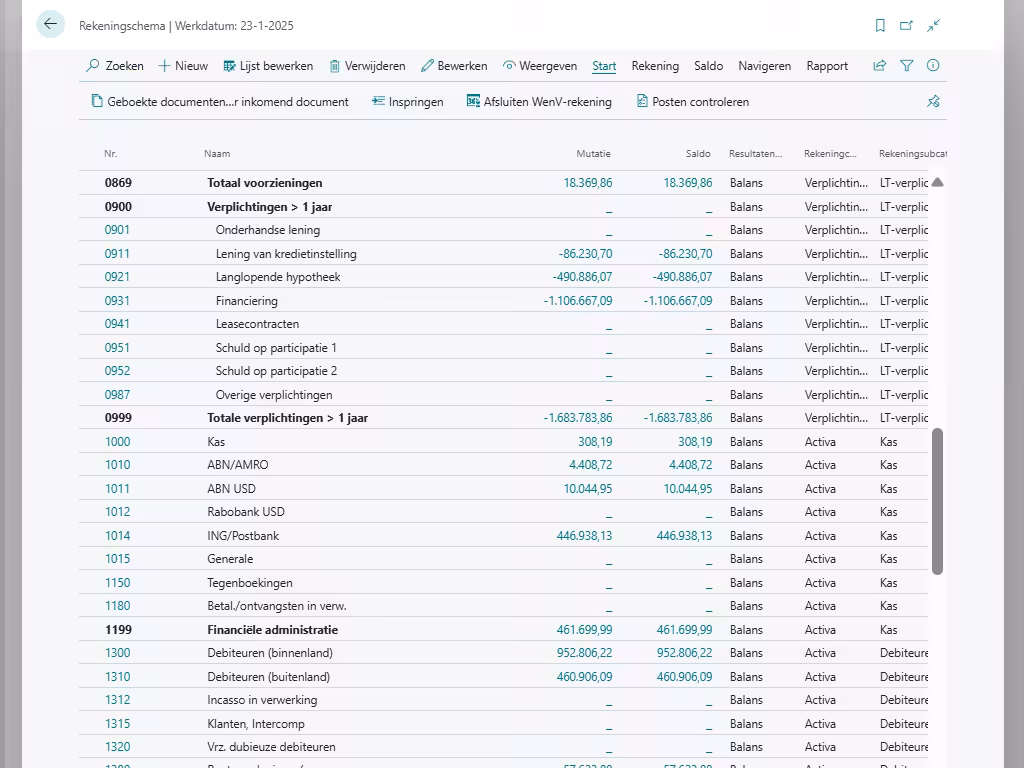
Task: Click the vertical scrollbar thumb
Action: 937,502
